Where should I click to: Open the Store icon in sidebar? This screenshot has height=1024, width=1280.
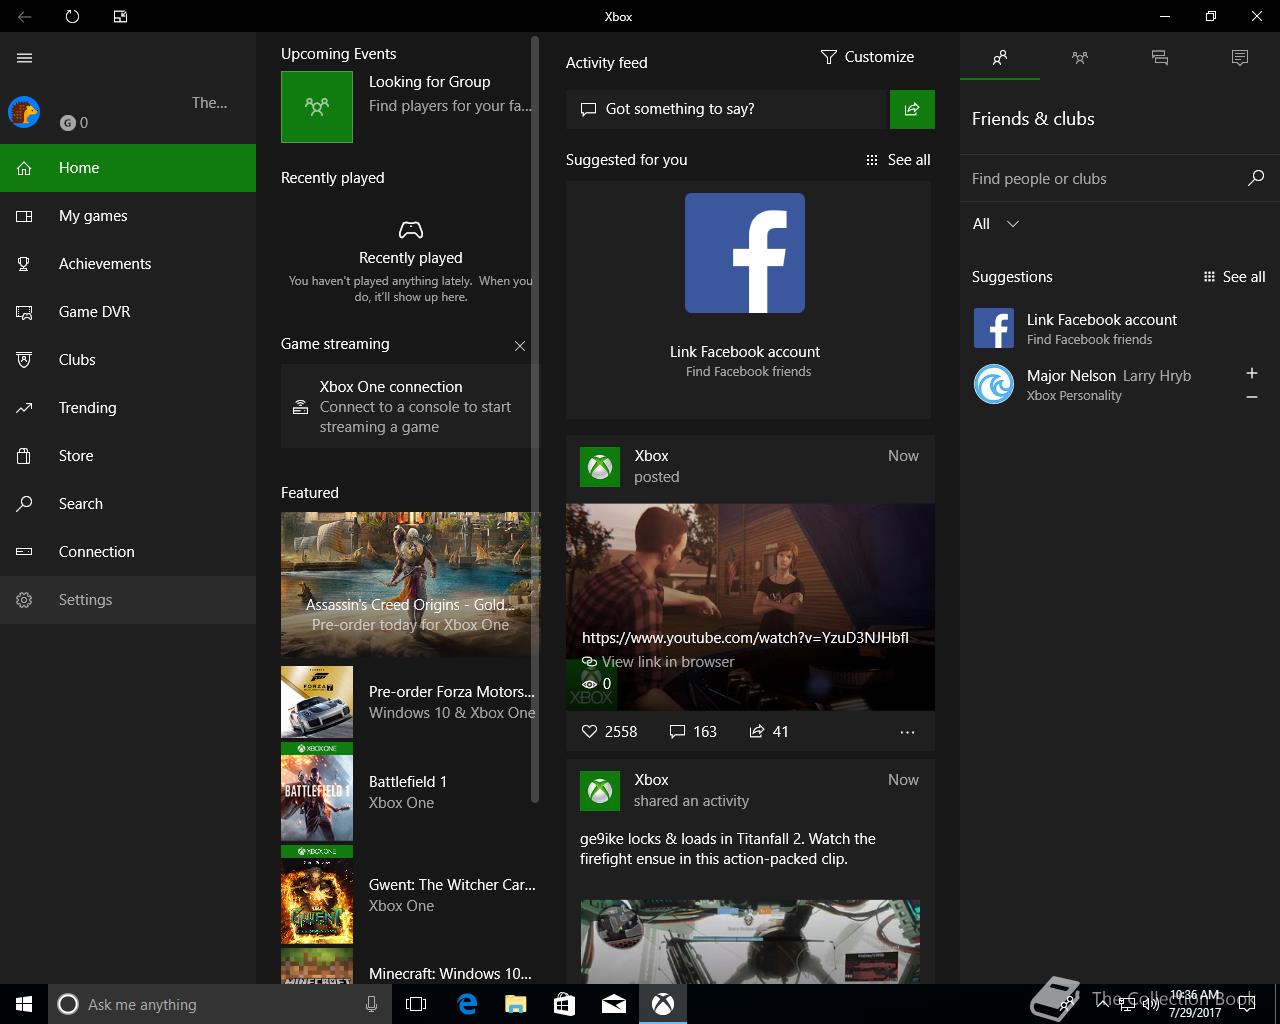(x=24, y=456)
